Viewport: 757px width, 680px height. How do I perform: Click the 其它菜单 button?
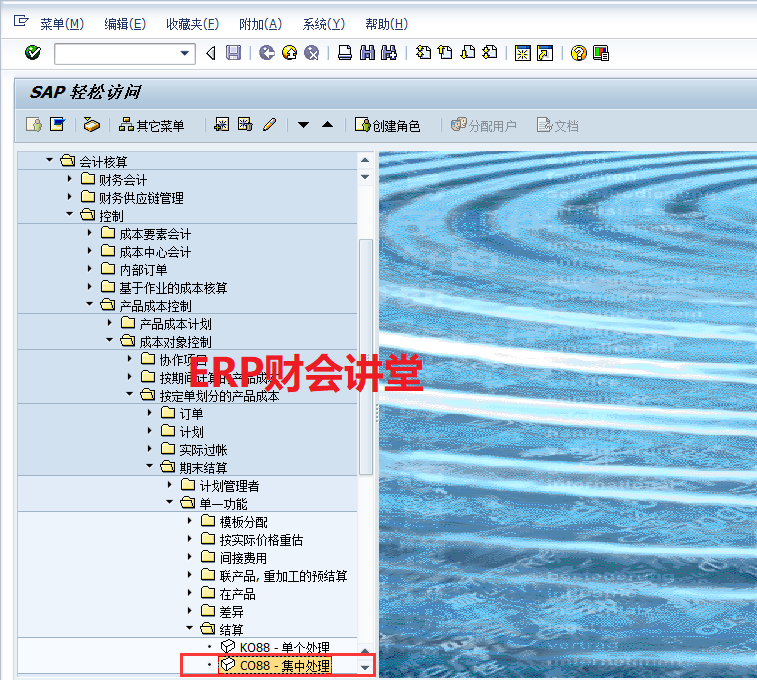[x=152, y=125]
